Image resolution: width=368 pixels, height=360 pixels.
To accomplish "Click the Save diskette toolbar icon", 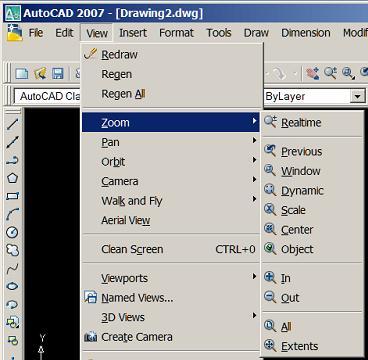I will (58, 73).
